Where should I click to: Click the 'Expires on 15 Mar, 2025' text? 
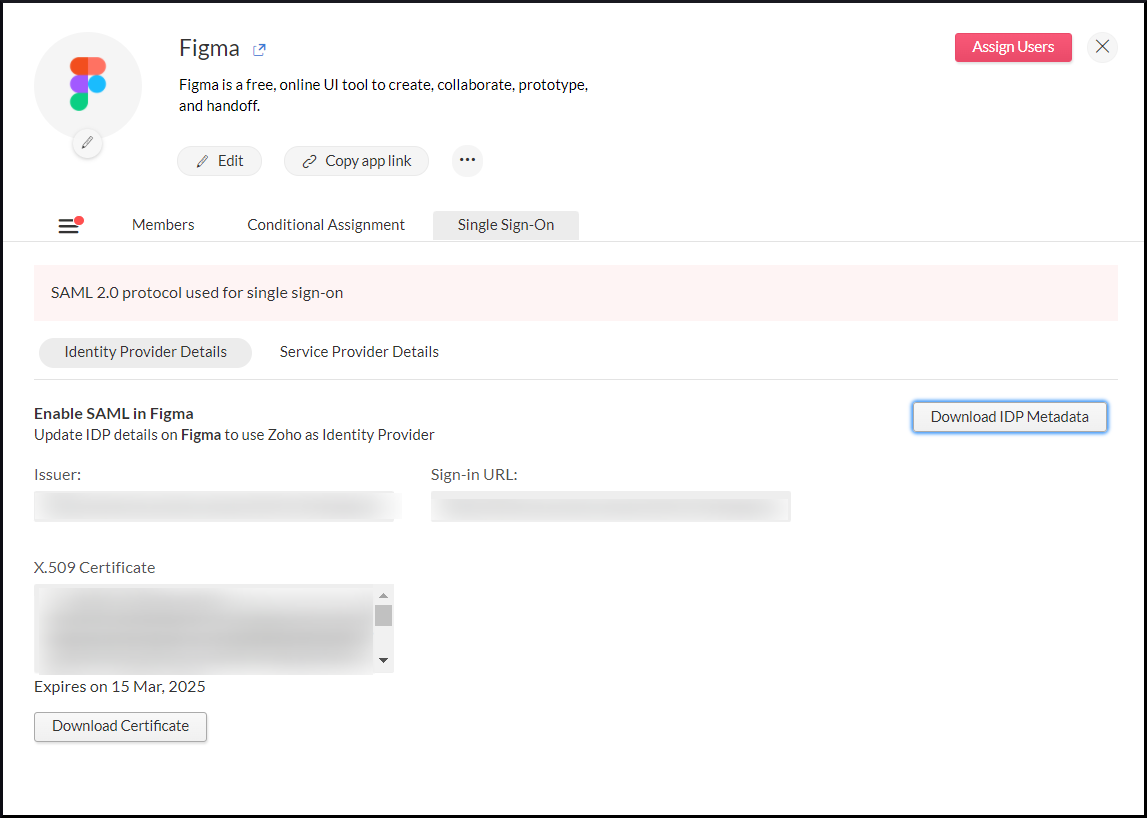pyautogui.click(x=120, y=686)
